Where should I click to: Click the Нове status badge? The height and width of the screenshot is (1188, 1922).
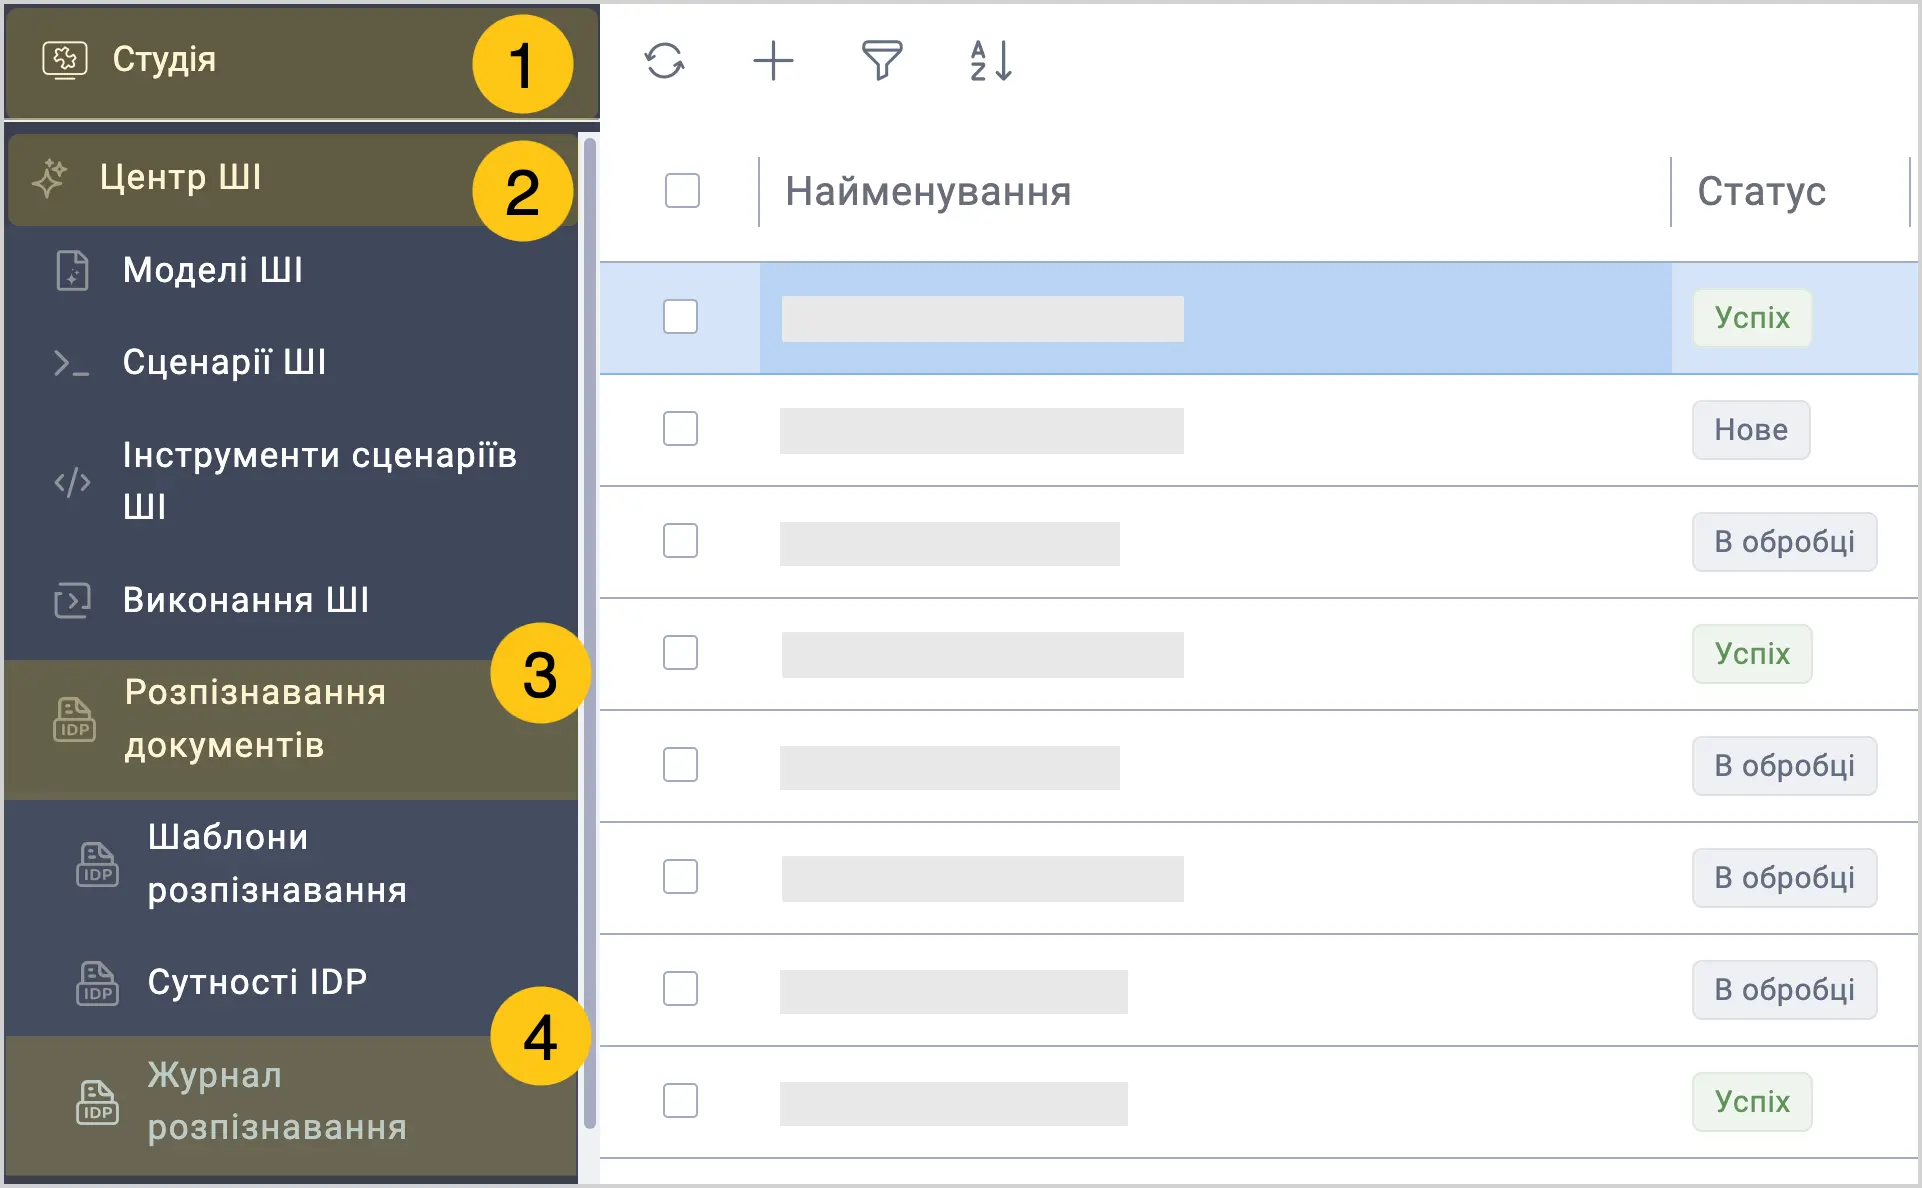pos(1751,430)
